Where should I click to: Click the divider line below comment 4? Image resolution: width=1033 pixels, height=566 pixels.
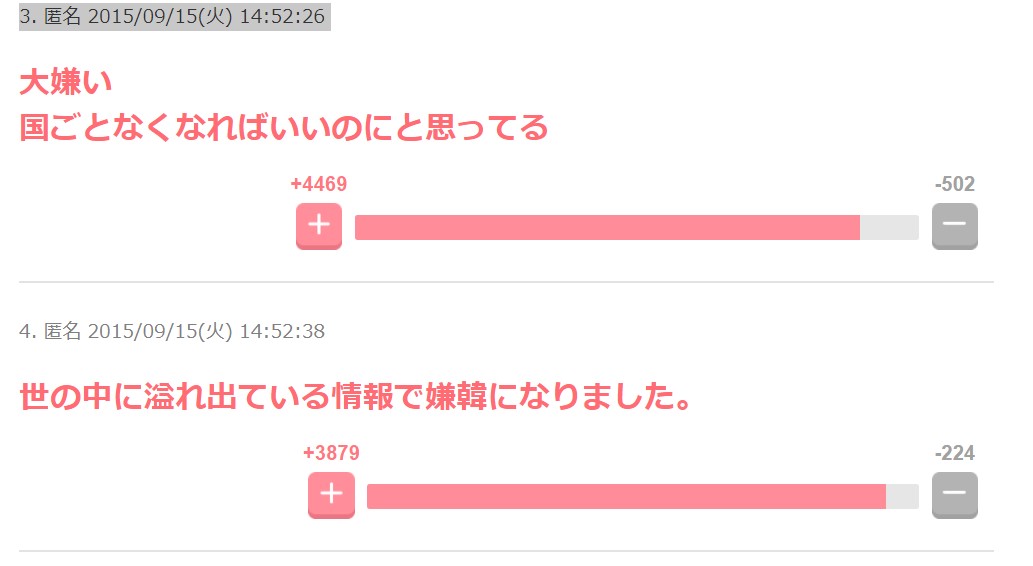point(506,551)
